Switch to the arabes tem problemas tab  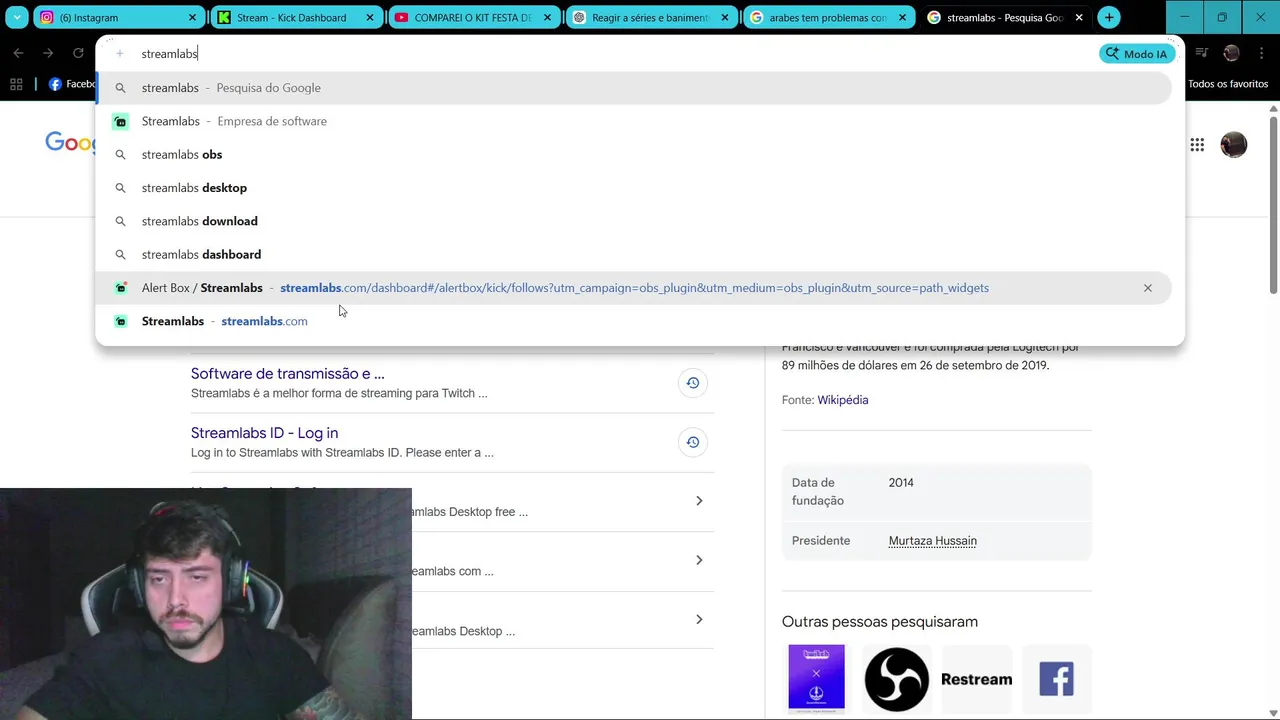(828, 17)
